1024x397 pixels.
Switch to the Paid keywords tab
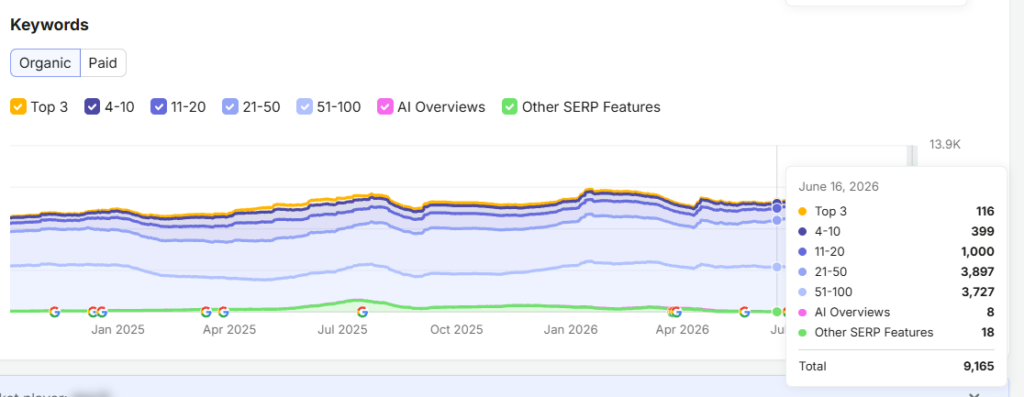click(x=103, y=63)
